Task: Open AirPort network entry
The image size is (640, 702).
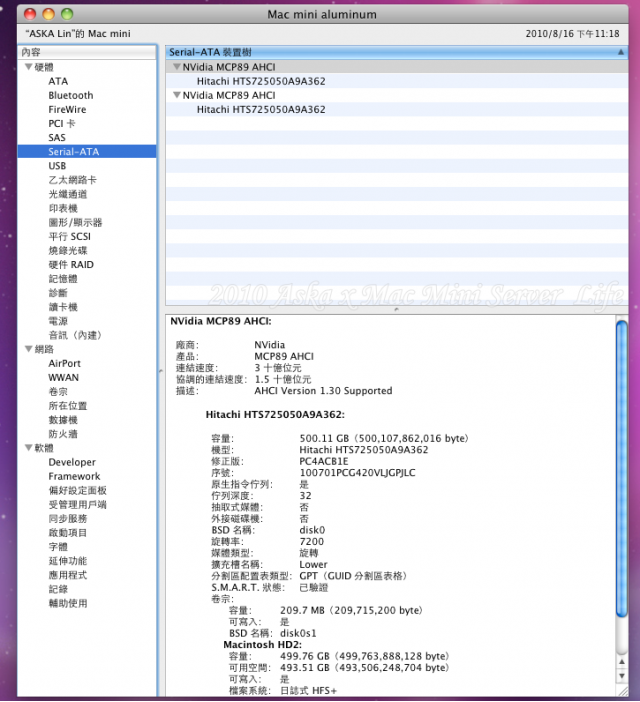Action: (64, 364)
